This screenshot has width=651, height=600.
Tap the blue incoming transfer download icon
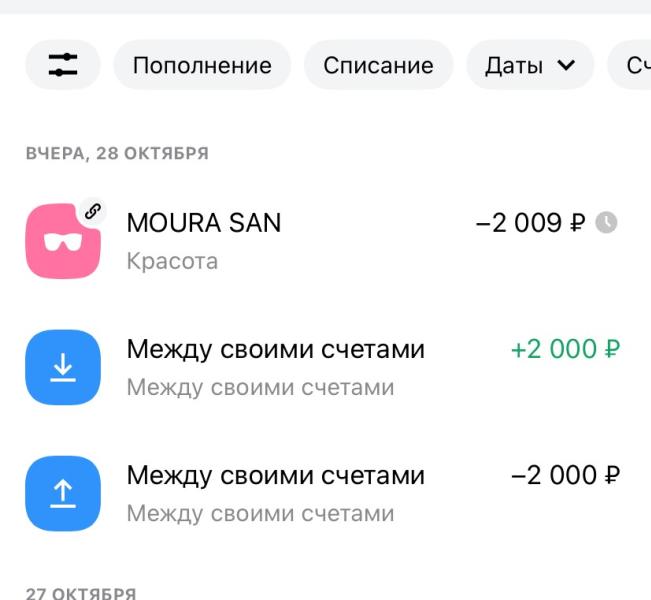63,367
